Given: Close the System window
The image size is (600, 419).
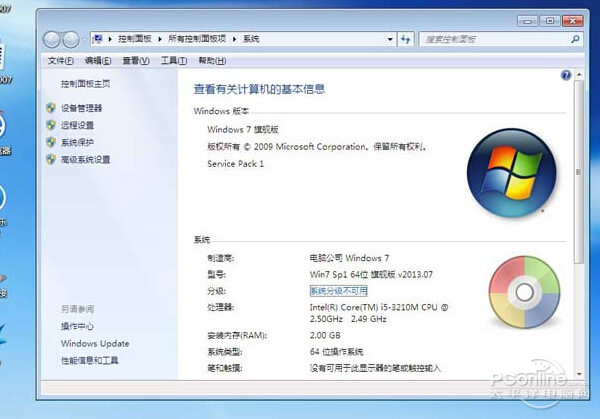Looking at the screenshot, I should (x=572, y=21).
